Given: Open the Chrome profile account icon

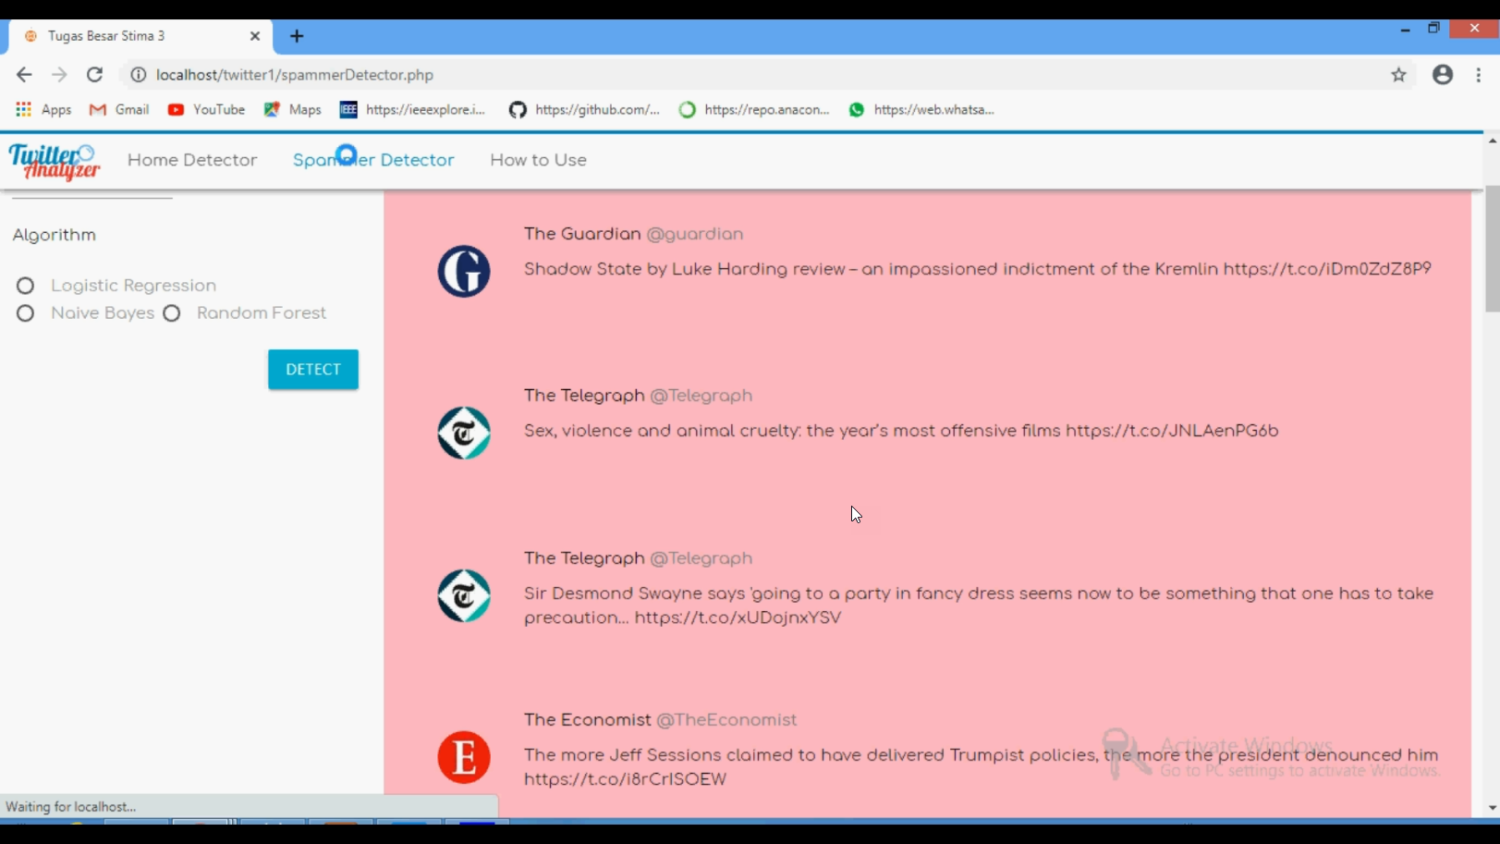Looking at the screenshot, I should click(1442, 75).
